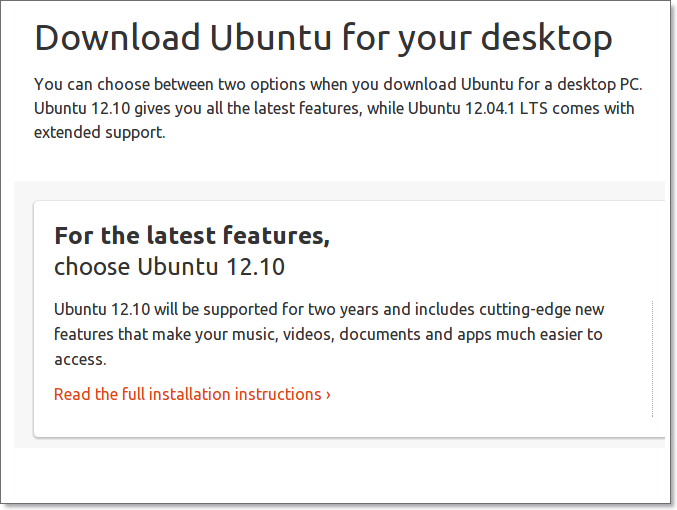Click the 'extended support.' text in the intro paragraph

[99, 132]
